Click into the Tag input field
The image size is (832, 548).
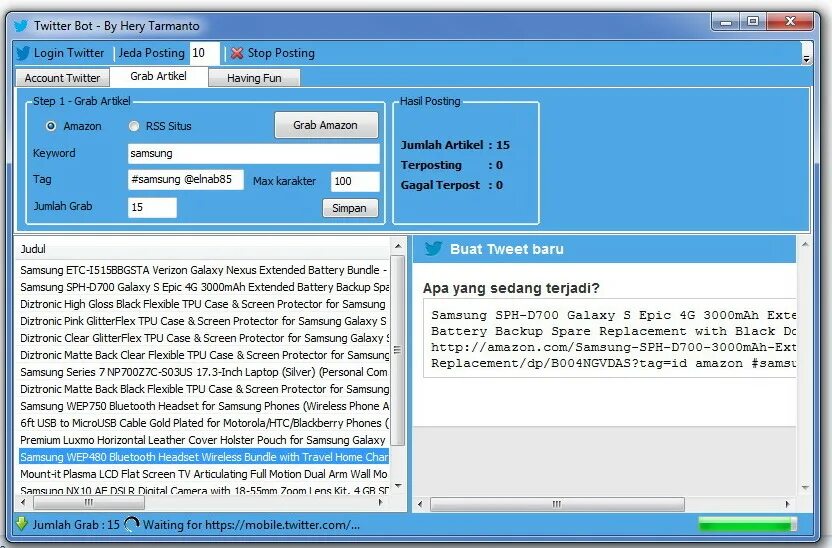[x=186, y=180]
